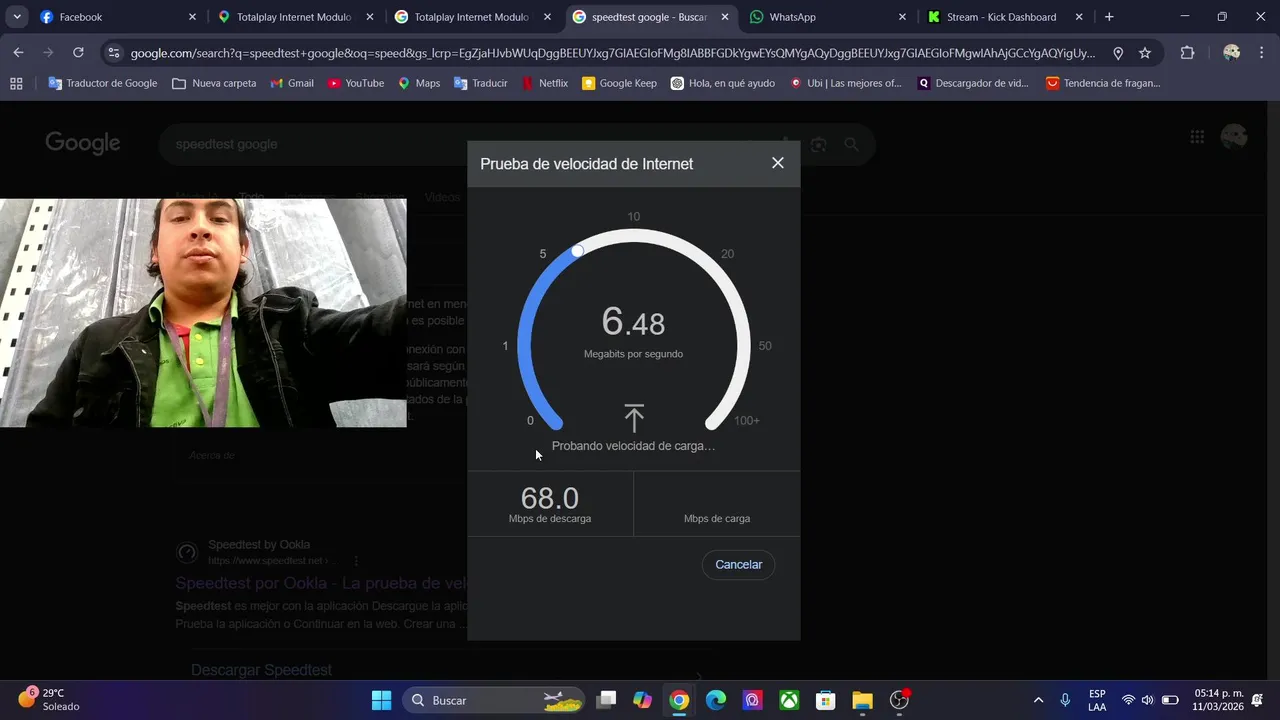Screen dimensions: 1280x720
Task: Open Google apps grid on page
Action: coord(1197,137)
